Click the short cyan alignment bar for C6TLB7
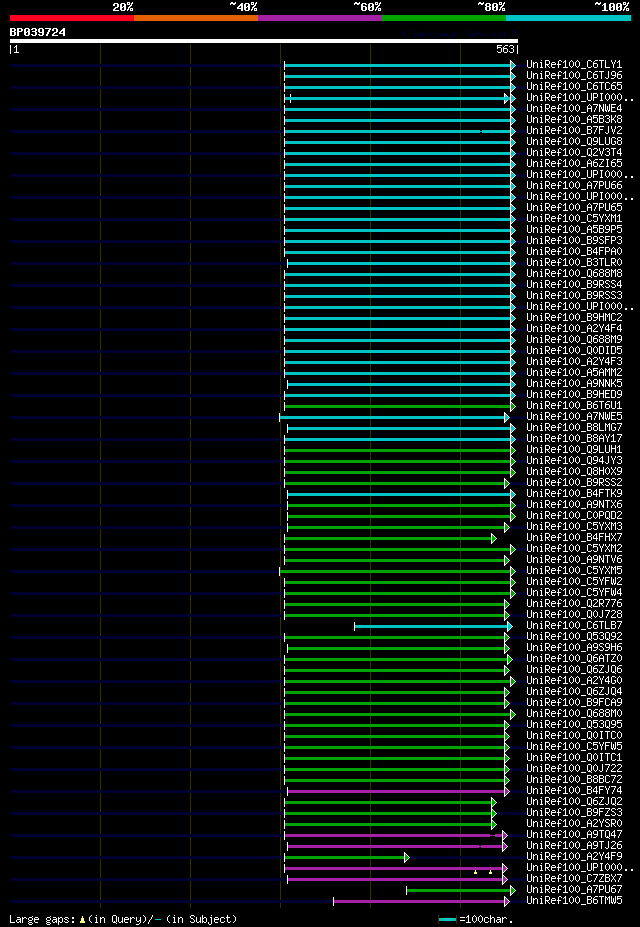 pos(433,626)
